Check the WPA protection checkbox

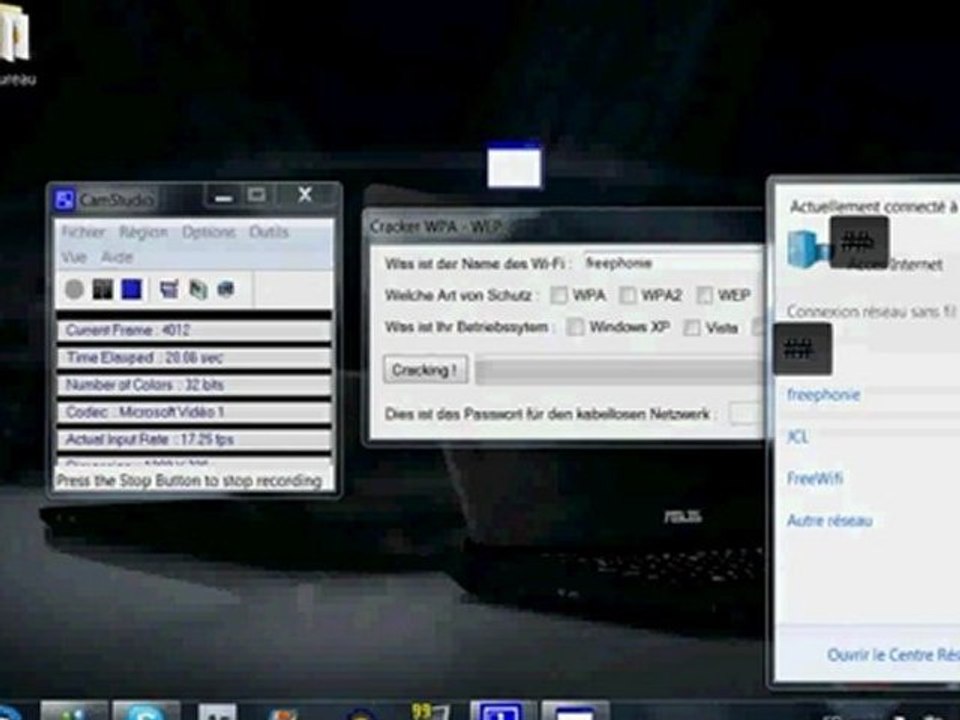(558, 295)
